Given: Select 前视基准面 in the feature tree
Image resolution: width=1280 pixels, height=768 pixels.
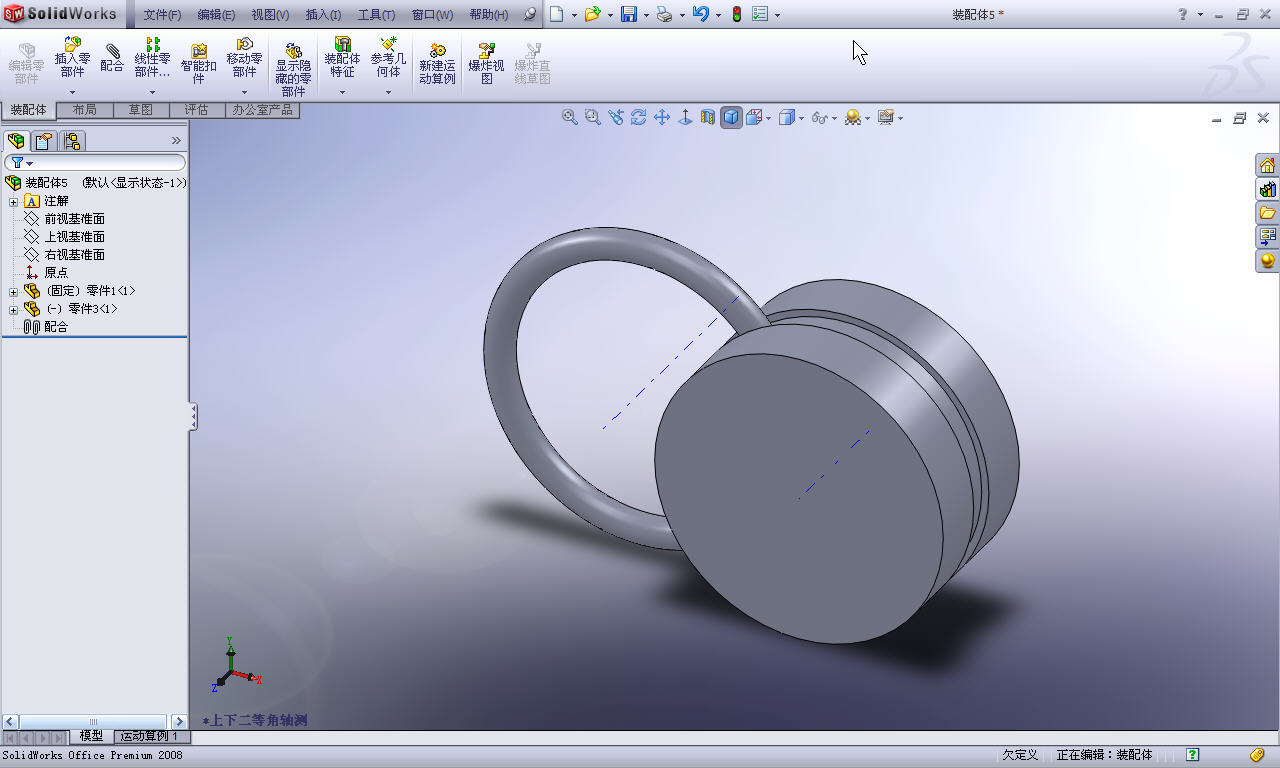Looking at the screenshot, I should point(75,219).
